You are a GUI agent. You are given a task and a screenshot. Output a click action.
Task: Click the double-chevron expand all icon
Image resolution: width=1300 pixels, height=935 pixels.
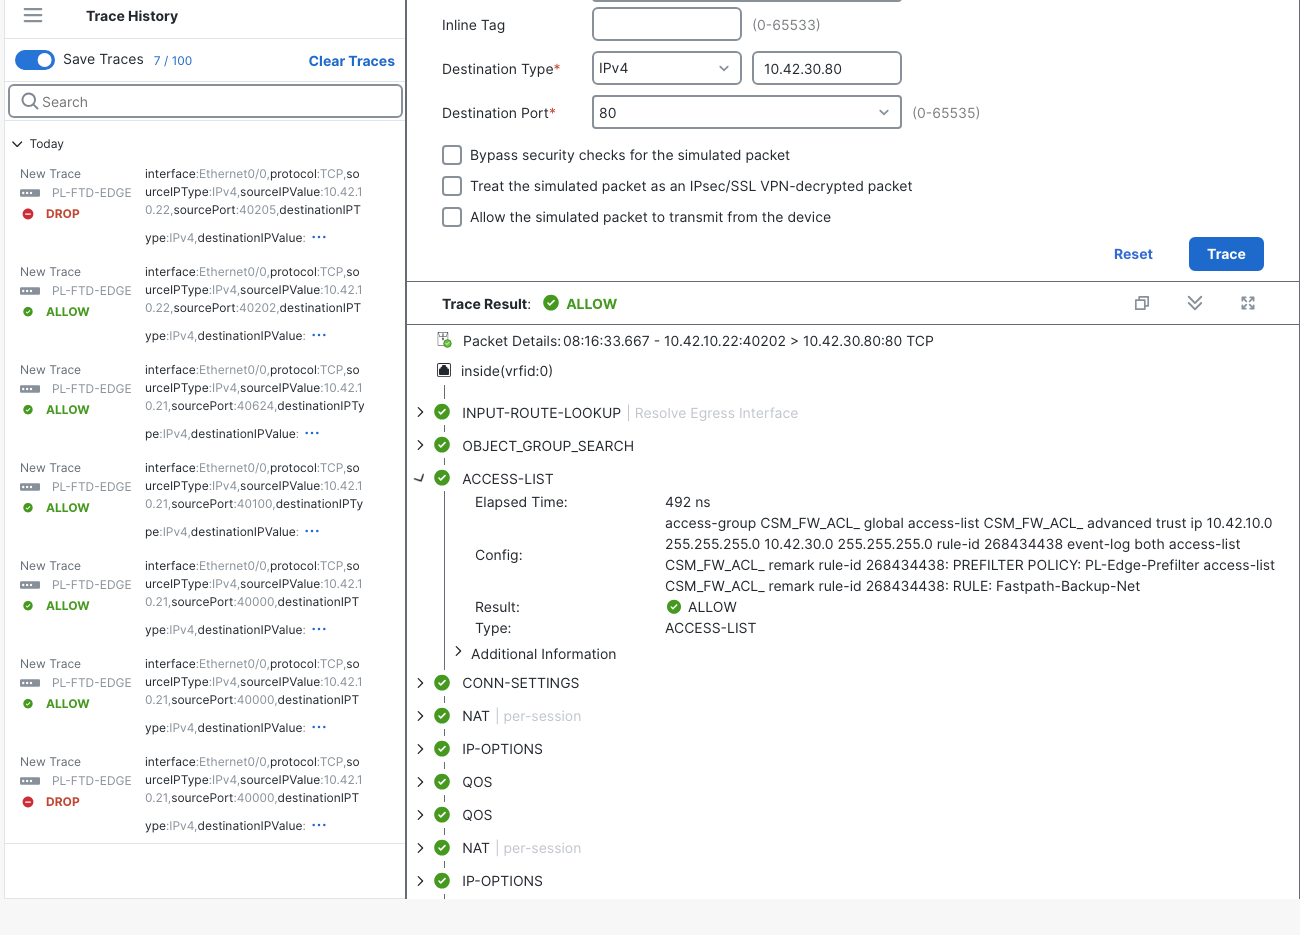tap(1195, 303)
